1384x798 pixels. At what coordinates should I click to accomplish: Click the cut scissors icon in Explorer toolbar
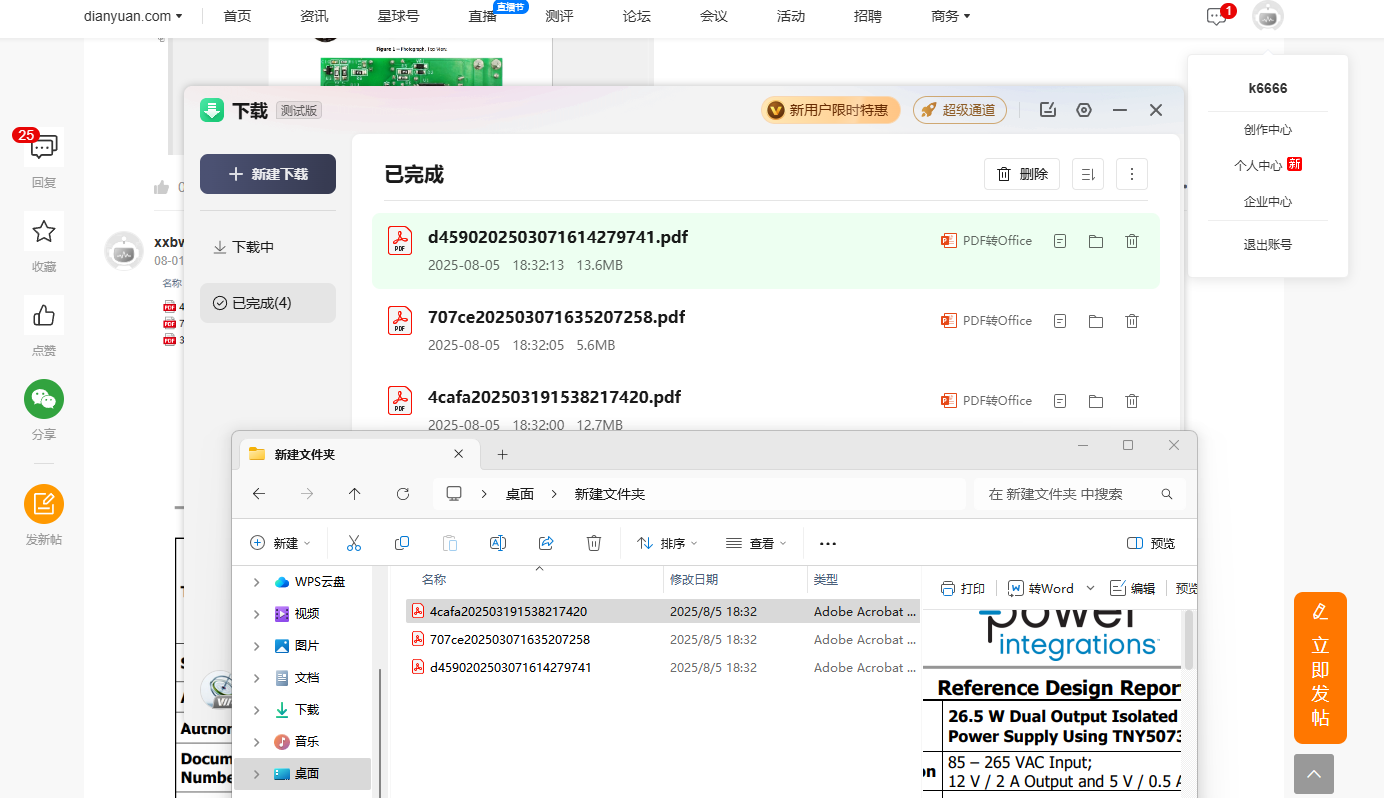click(353, 543)
